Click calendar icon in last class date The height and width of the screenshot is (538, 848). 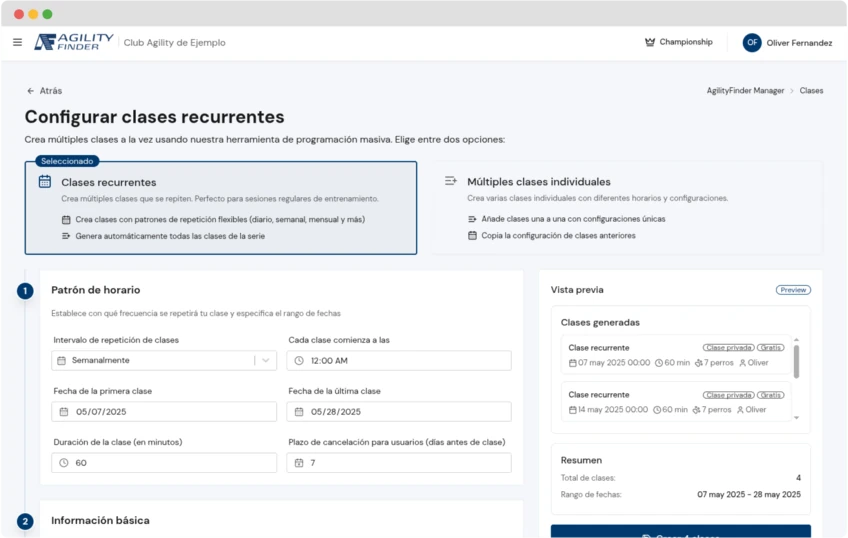299,411
